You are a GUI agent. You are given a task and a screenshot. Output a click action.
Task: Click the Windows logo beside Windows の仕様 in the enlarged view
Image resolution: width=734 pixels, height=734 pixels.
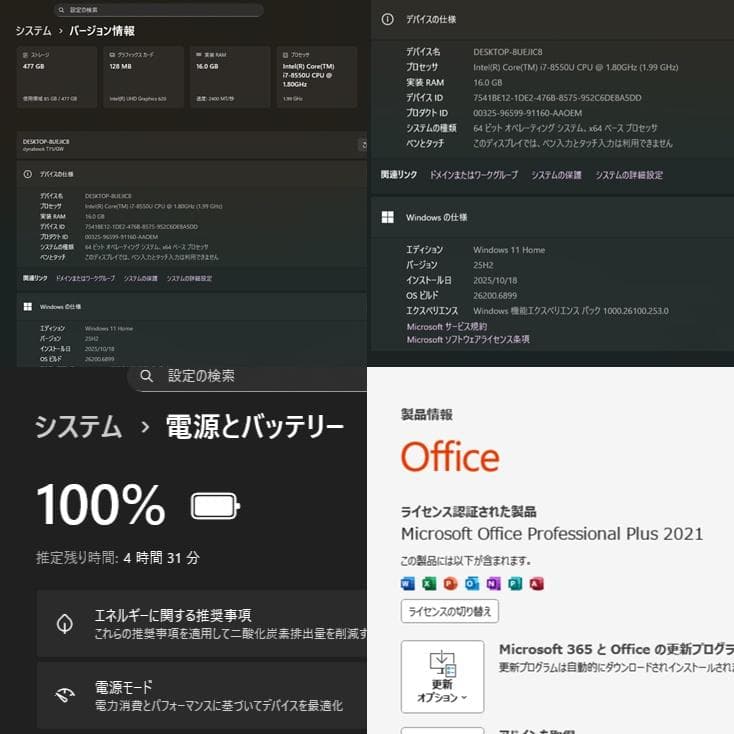coord(388,217)
